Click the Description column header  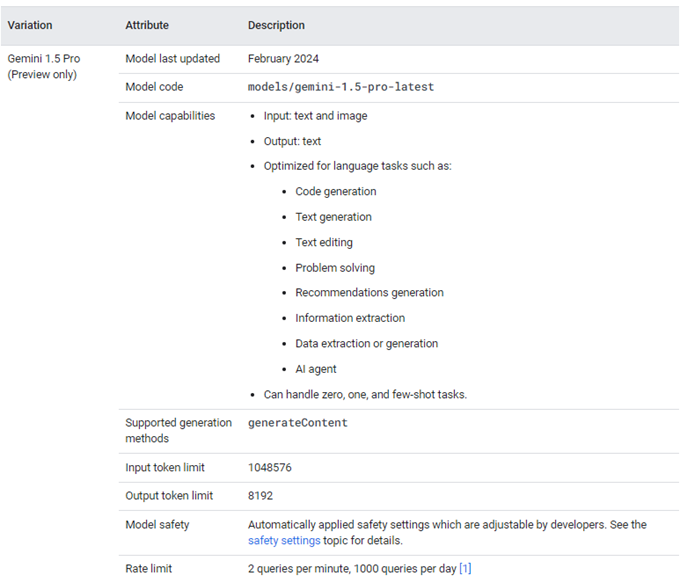point(276,25)
